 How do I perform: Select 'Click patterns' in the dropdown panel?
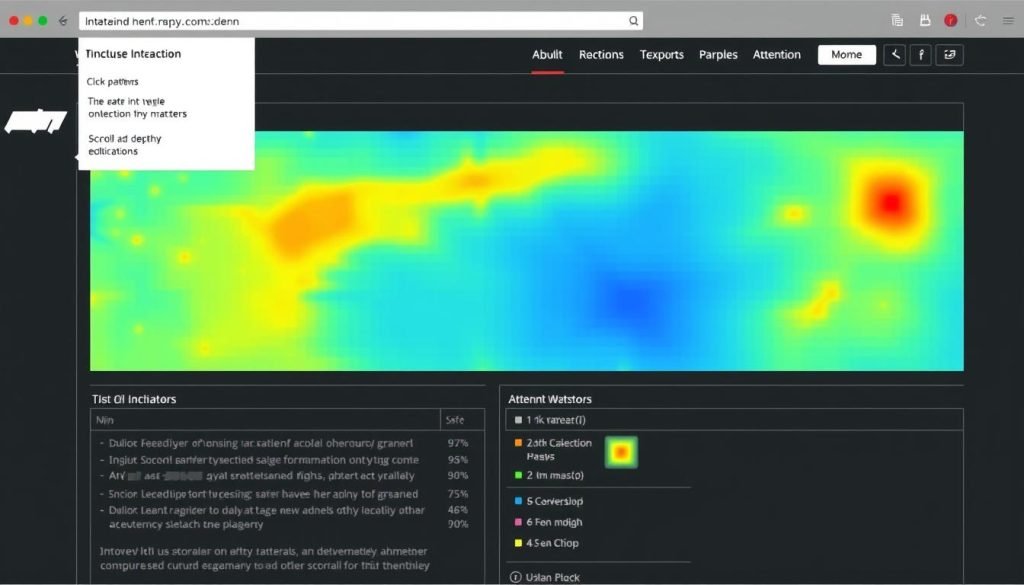(x=113, y=82)
